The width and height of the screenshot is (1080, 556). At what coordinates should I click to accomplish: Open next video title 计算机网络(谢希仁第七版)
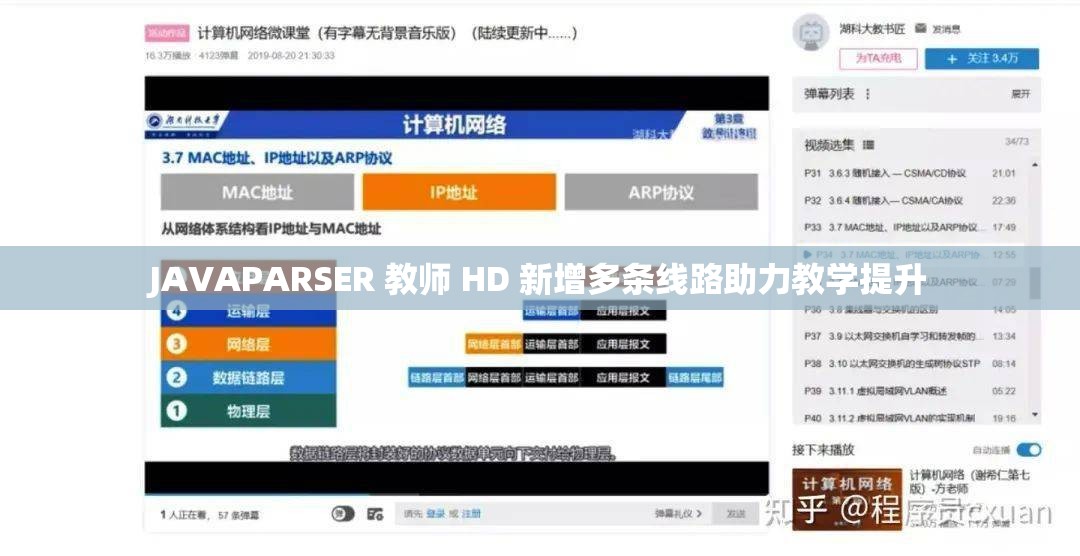tap(970, 482)
